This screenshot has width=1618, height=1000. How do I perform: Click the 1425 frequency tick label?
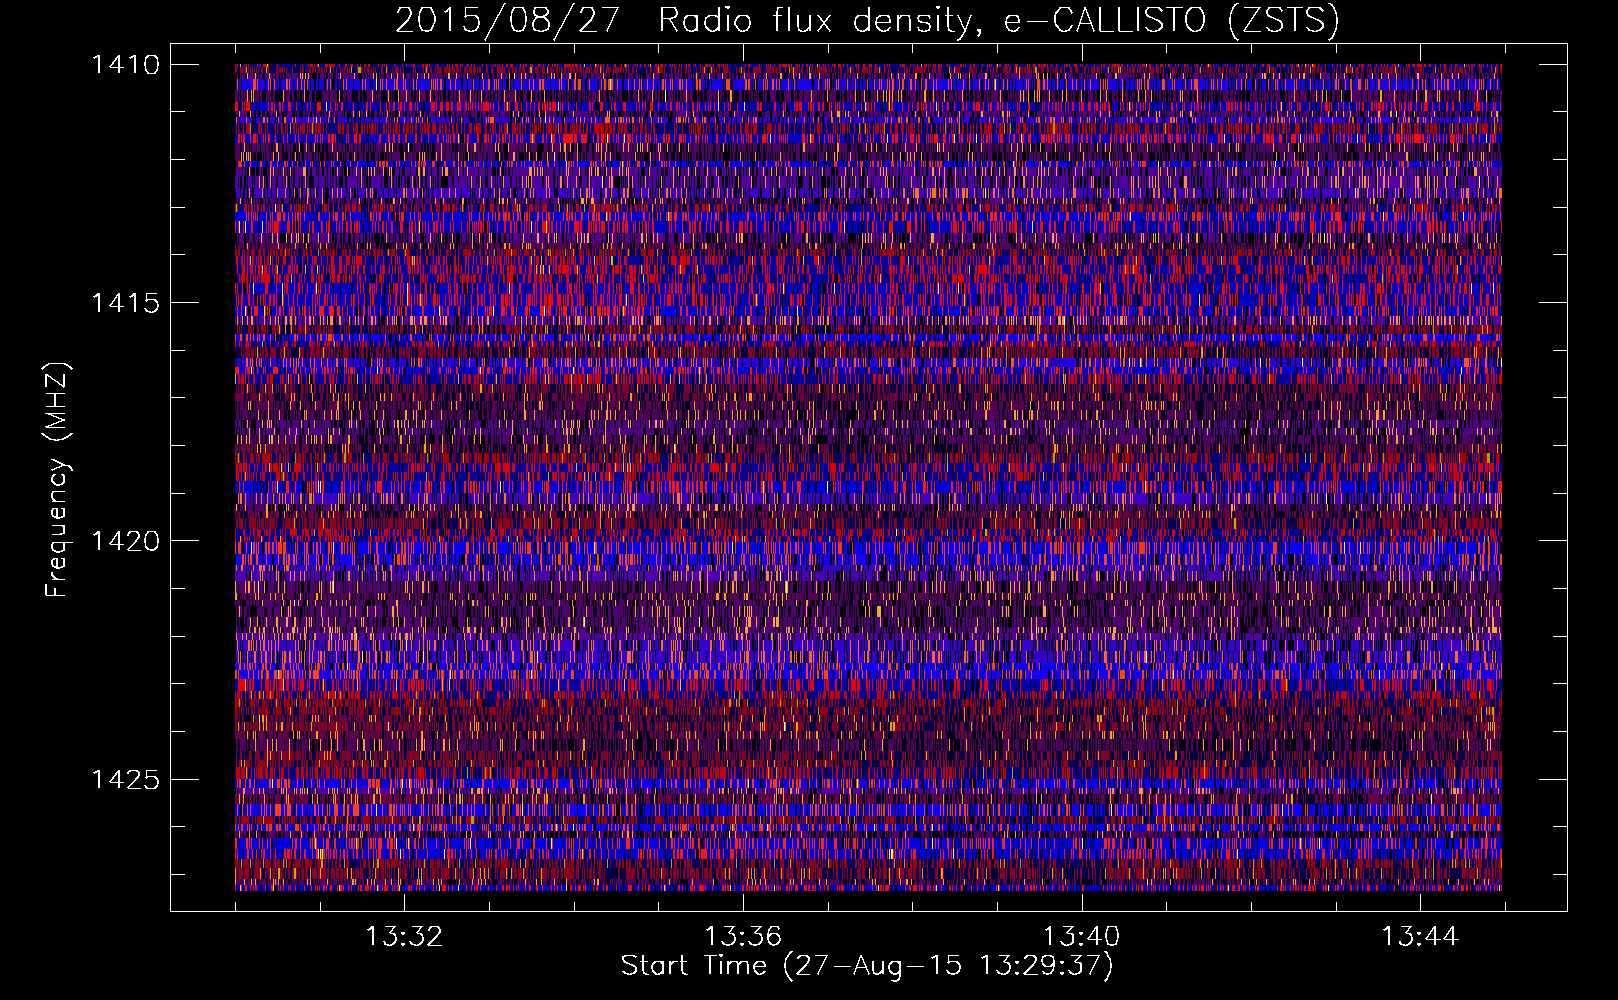[x=125, y=779]
